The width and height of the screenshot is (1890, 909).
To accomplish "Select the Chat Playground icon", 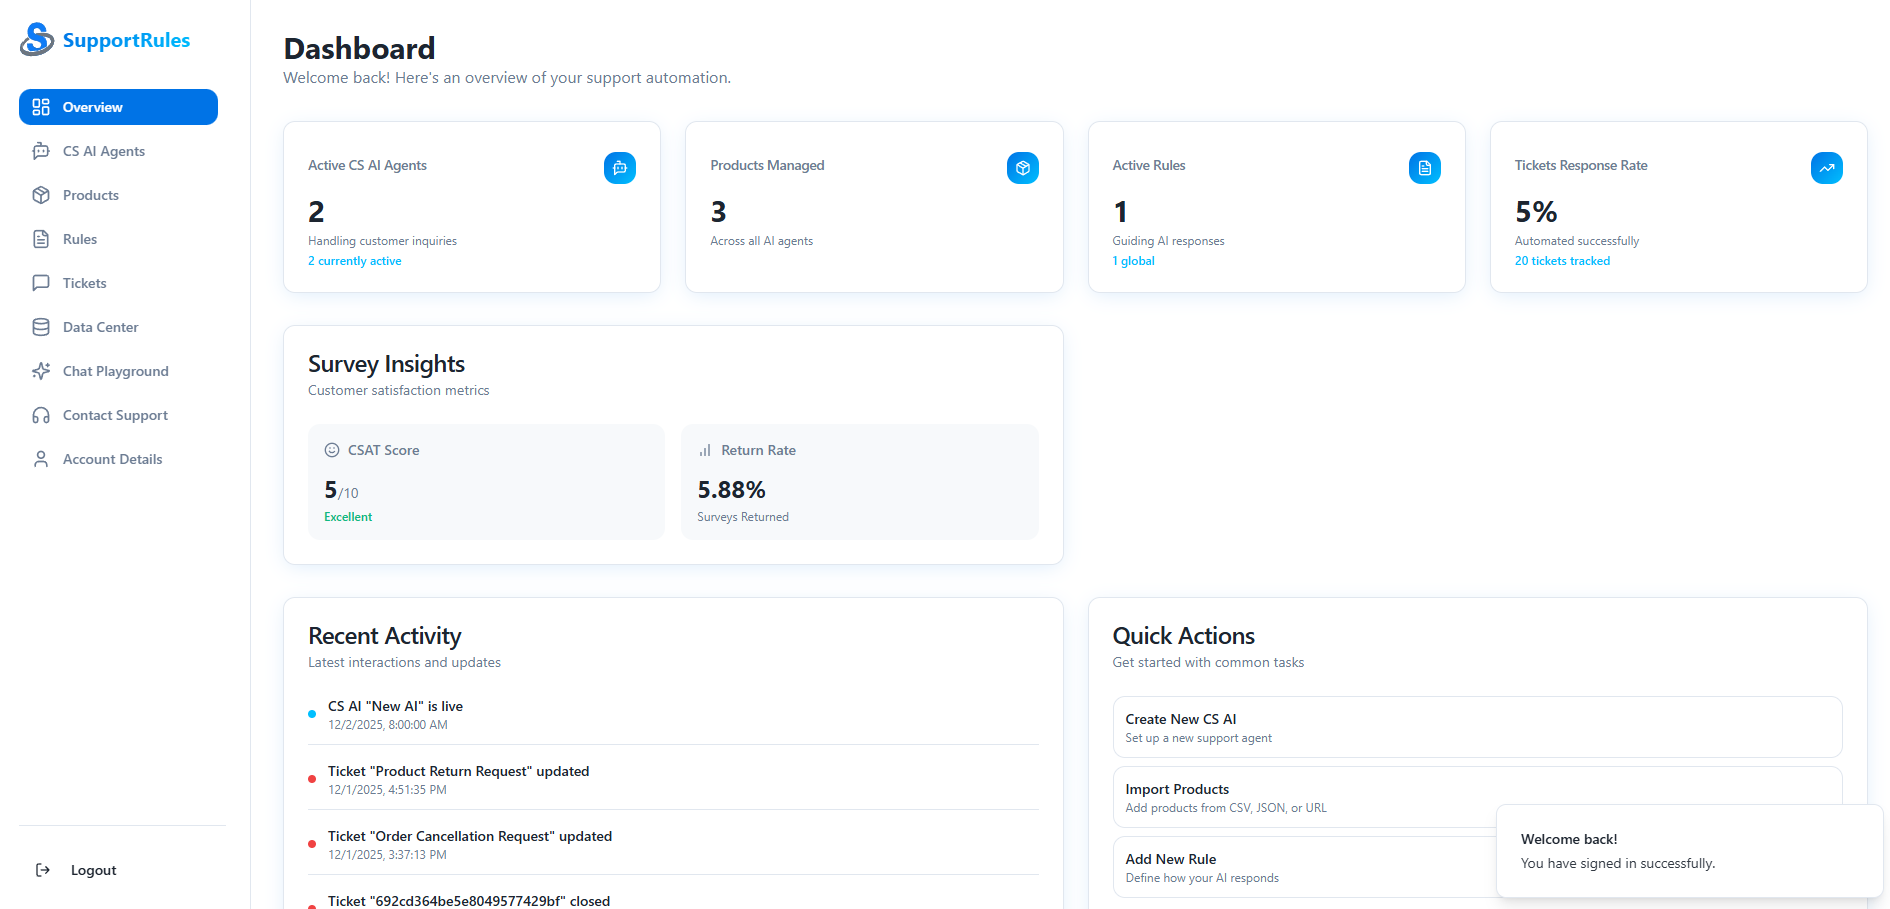I will pos(41,370).
